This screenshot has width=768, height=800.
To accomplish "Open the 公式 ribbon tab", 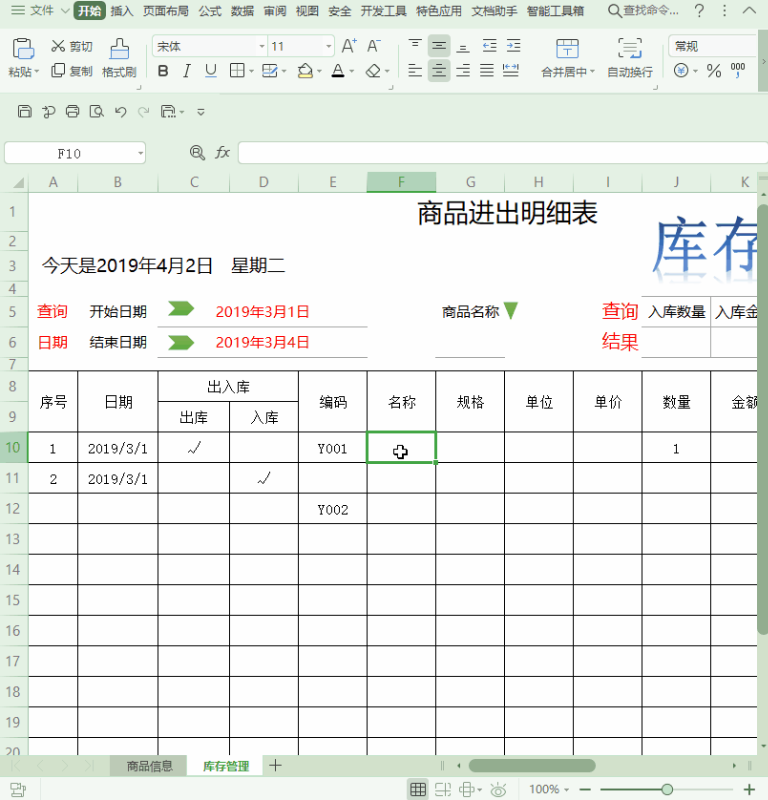I will point(210,11).
